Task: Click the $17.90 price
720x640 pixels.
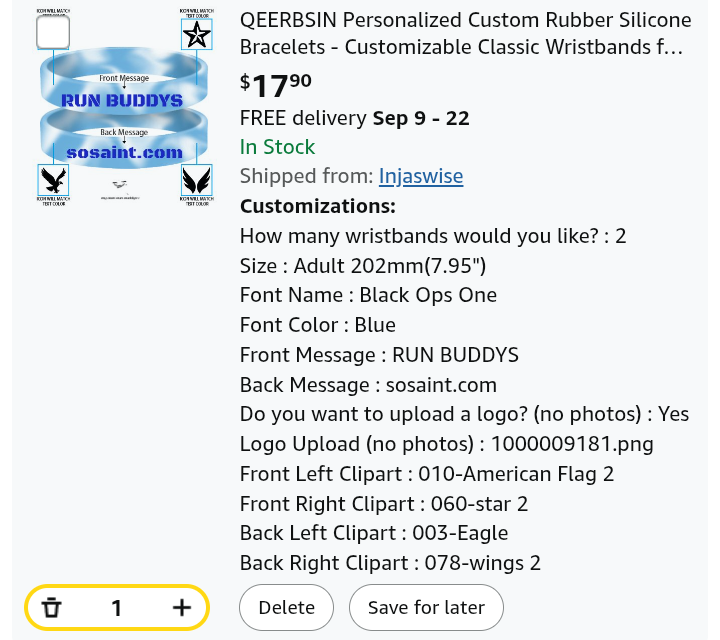Action: point(276,84)
